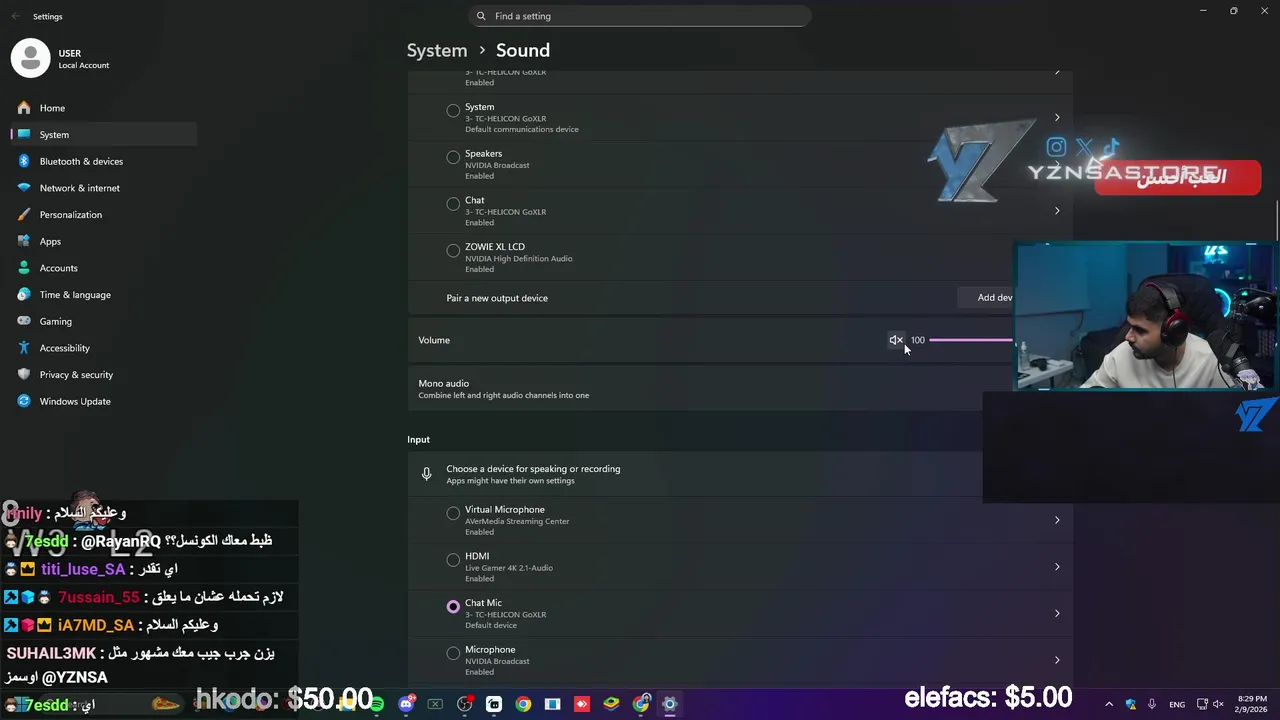The height and width of the screenshot is (720, 1280).
Task: Select Chat output device radio button
Action: (453, 204)
